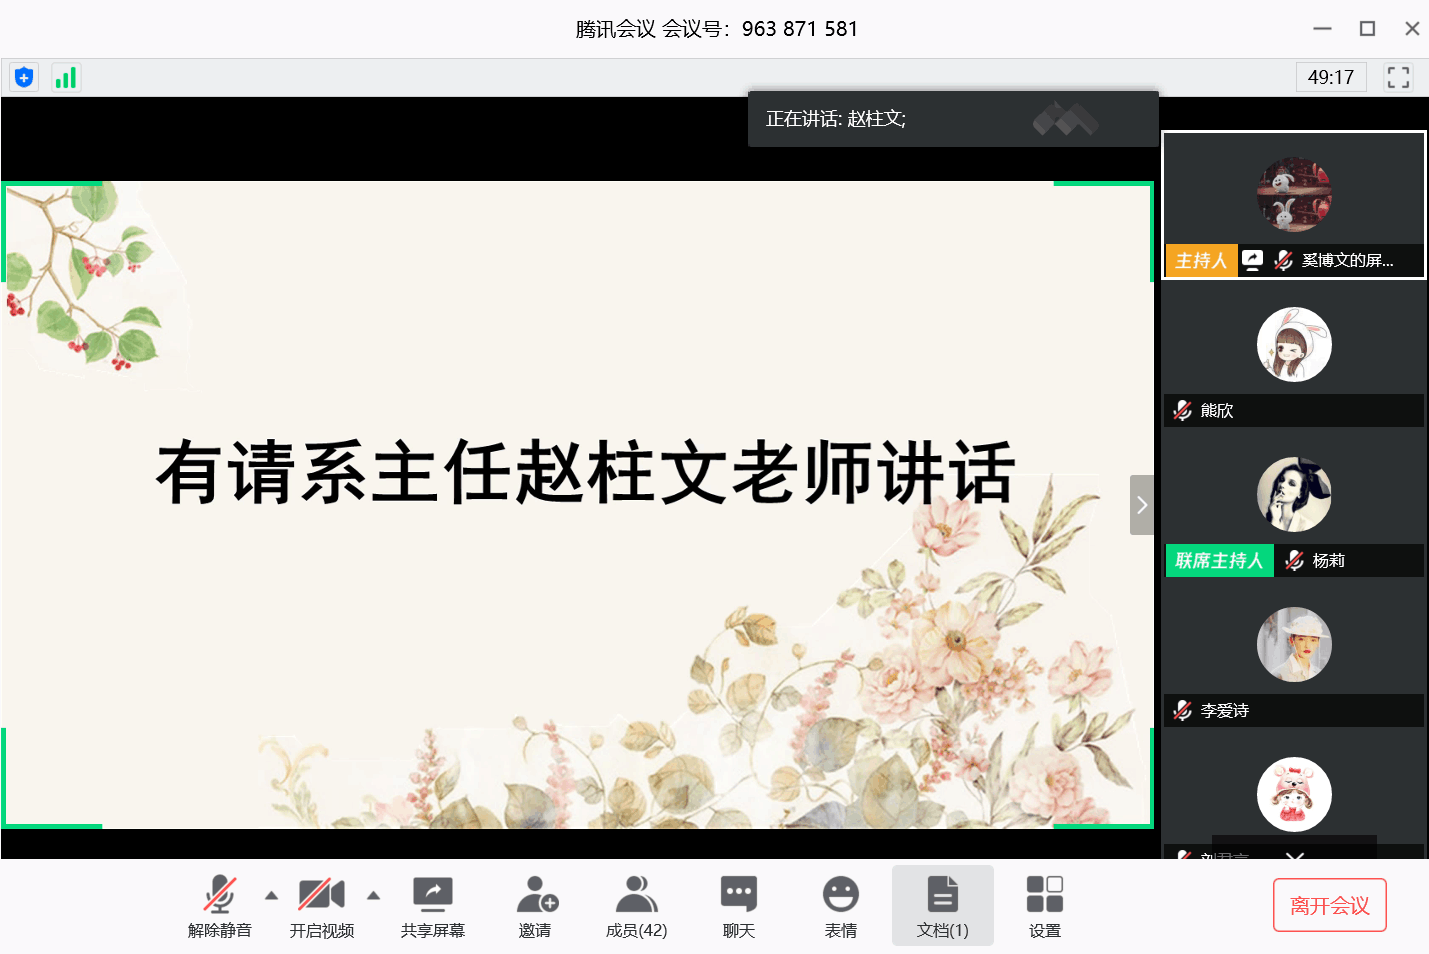
Task: Turn on the camera (开启视频)
Action: pyautogui.click(x=321, y=906)
